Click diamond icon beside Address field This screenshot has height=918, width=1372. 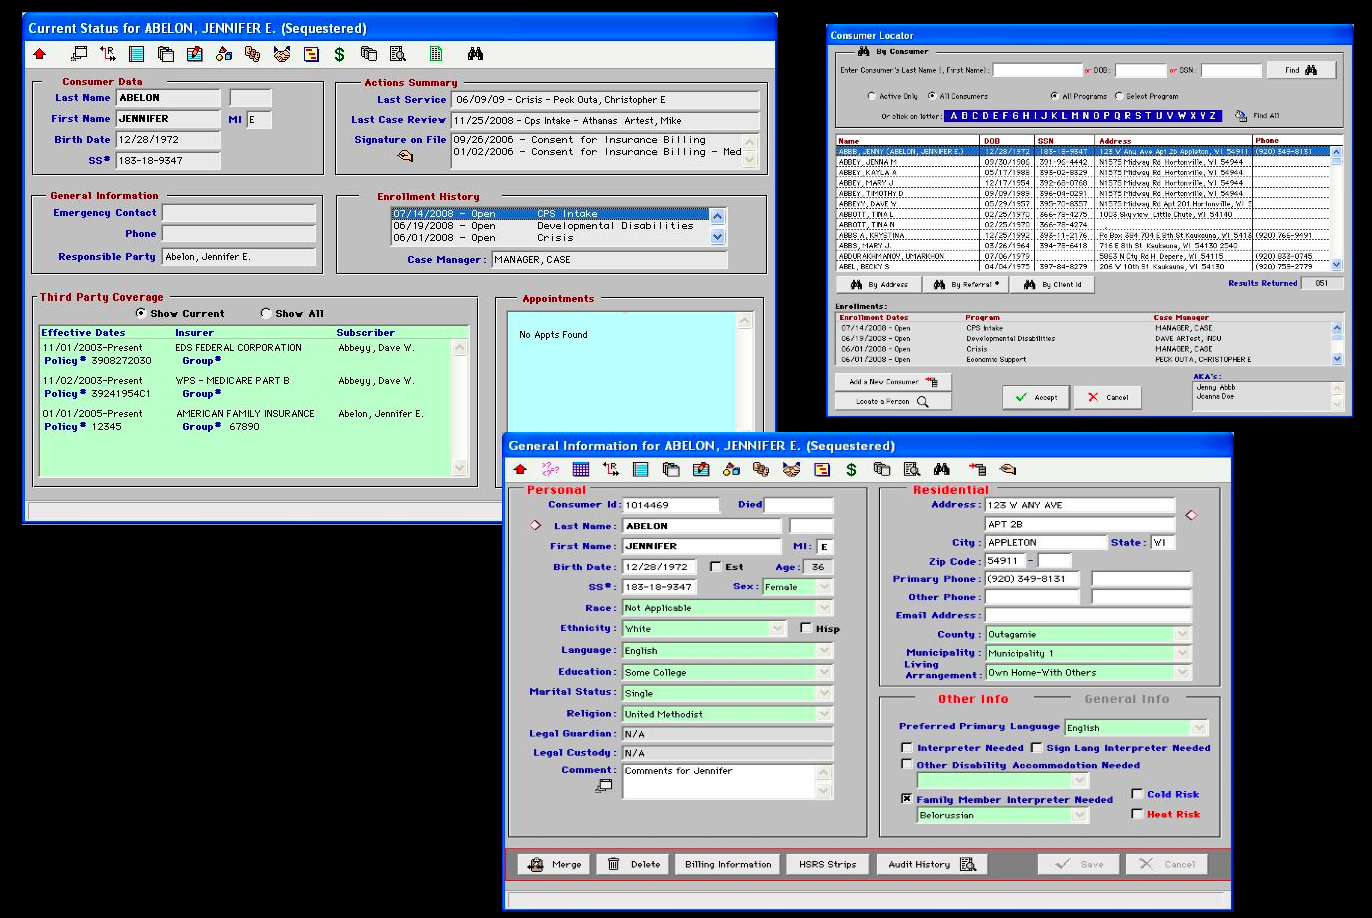click(1190, 515)
